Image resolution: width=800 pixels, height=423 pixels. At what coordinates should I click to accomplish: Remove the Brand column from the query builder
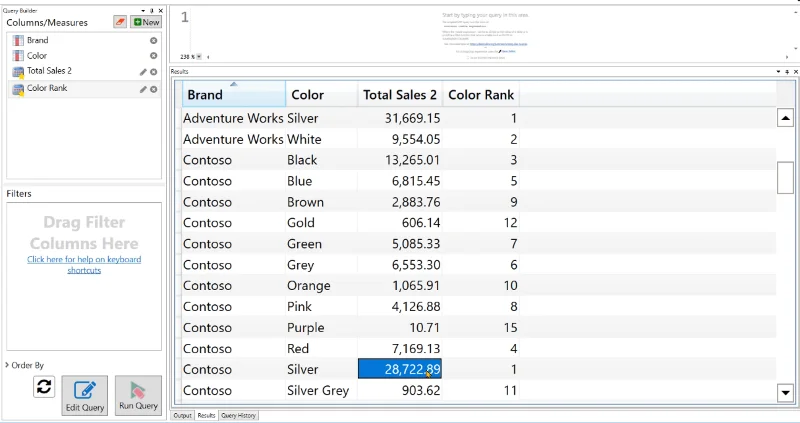153,40
